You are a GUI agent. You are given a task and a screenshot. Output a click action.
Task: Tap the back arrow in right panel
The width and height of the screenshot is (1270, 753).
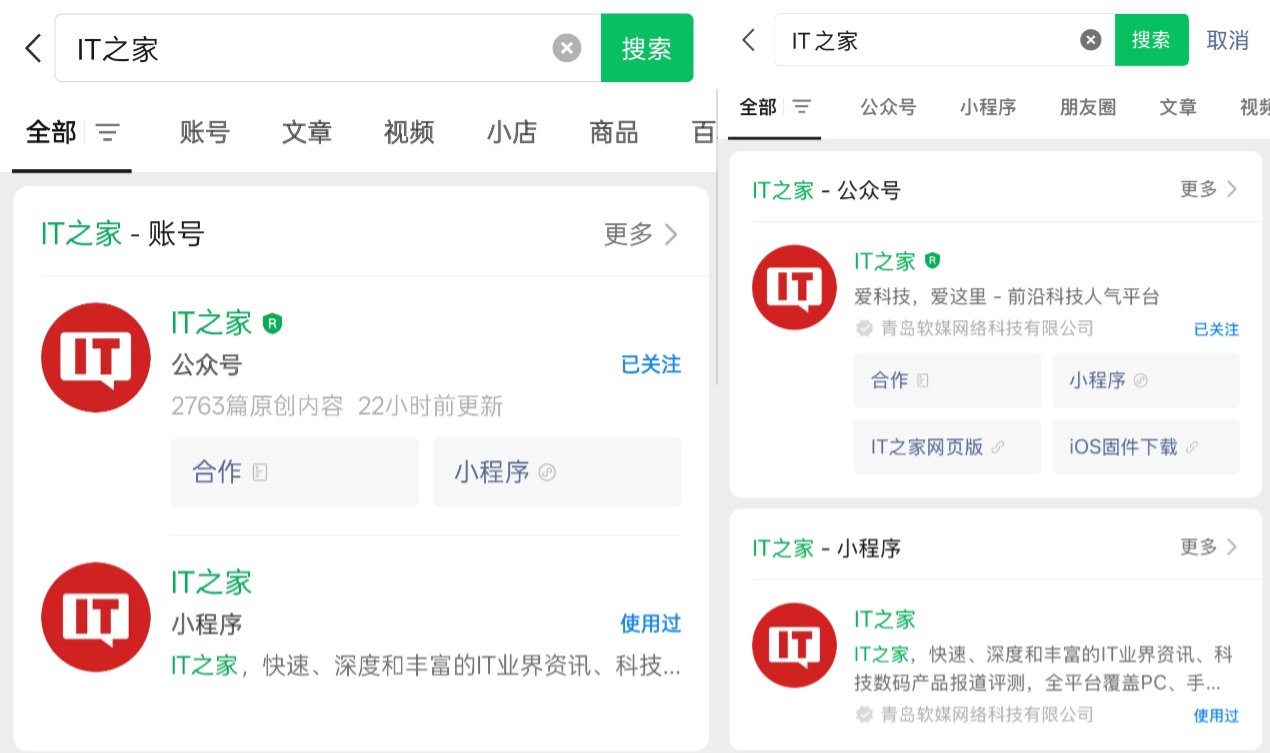[x=748, y=40]
